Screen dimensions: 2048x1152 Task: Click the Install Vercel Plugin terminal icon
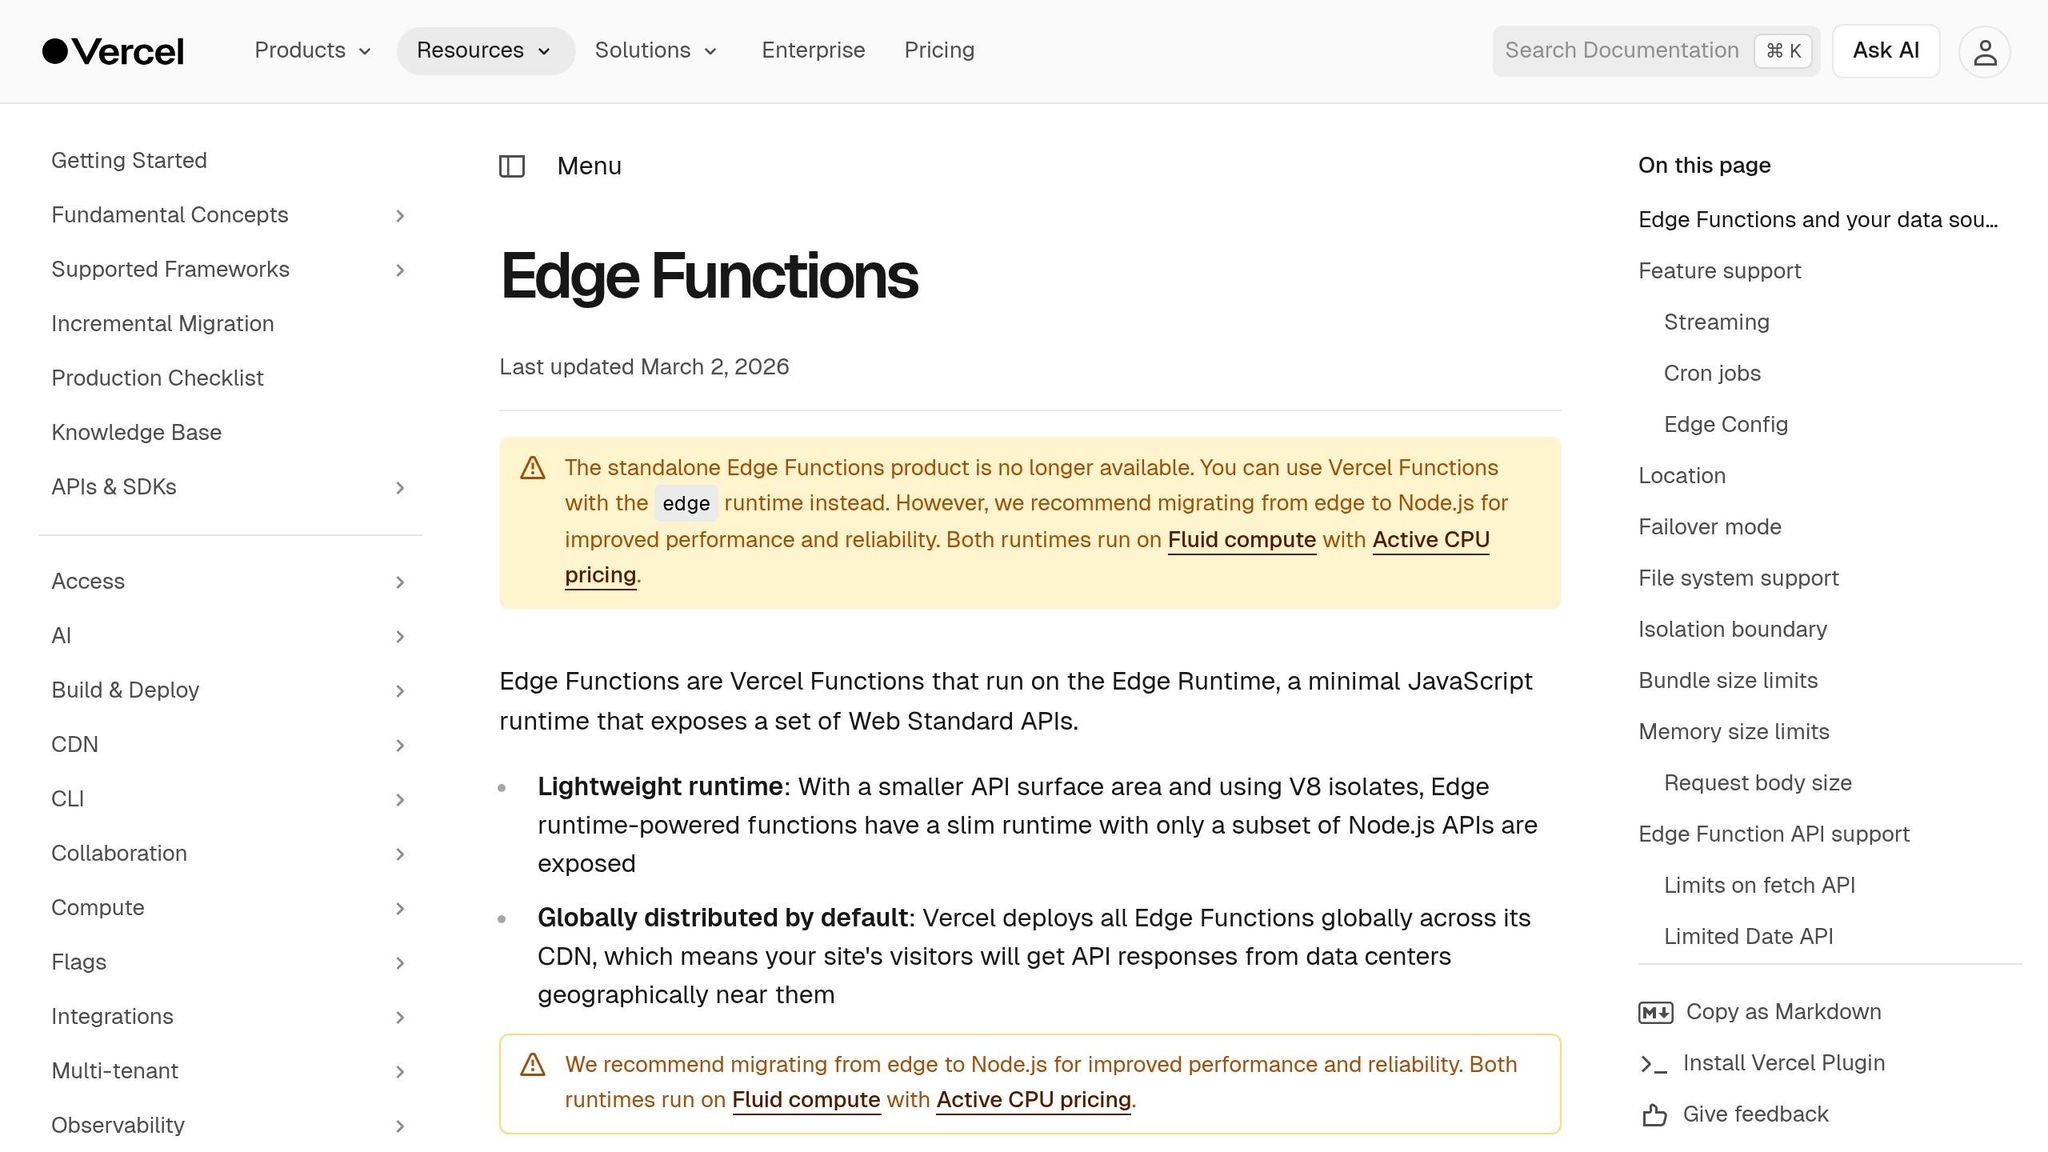coord(1654,1063)
